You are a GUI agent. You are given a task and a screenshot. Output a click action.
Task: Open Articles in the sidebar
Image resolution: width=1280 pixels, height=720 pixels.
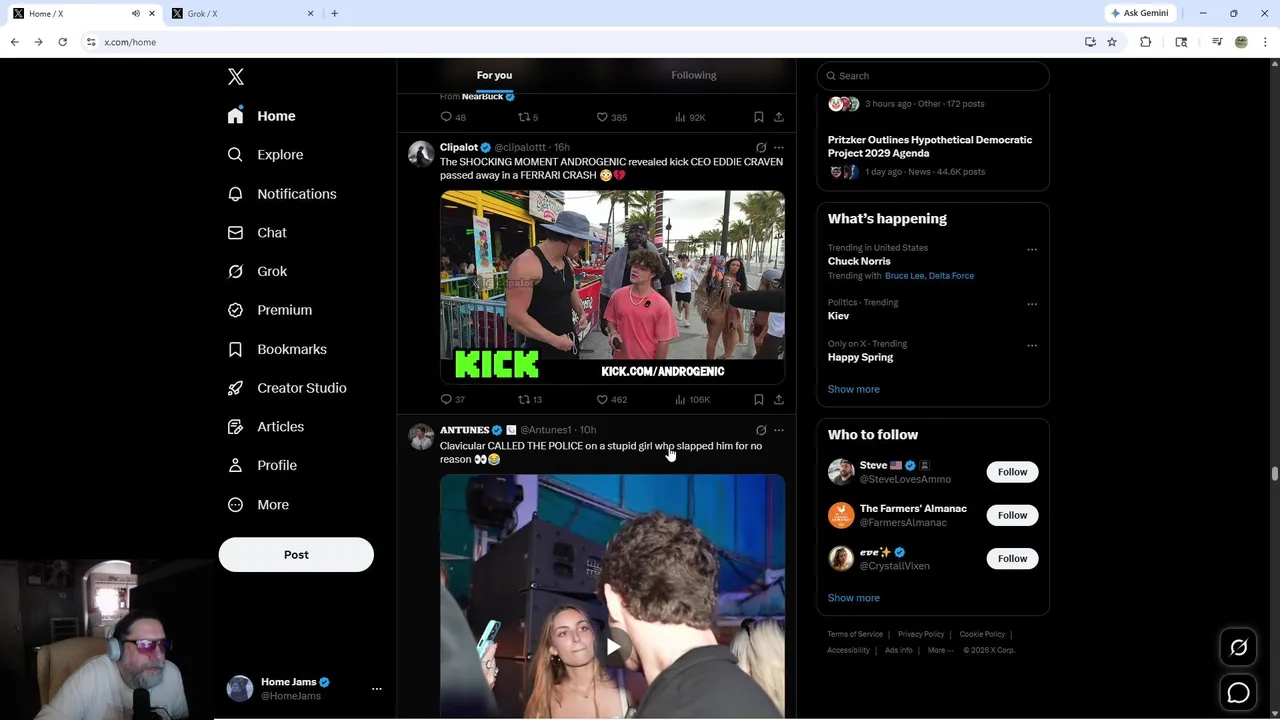point(265,427)
